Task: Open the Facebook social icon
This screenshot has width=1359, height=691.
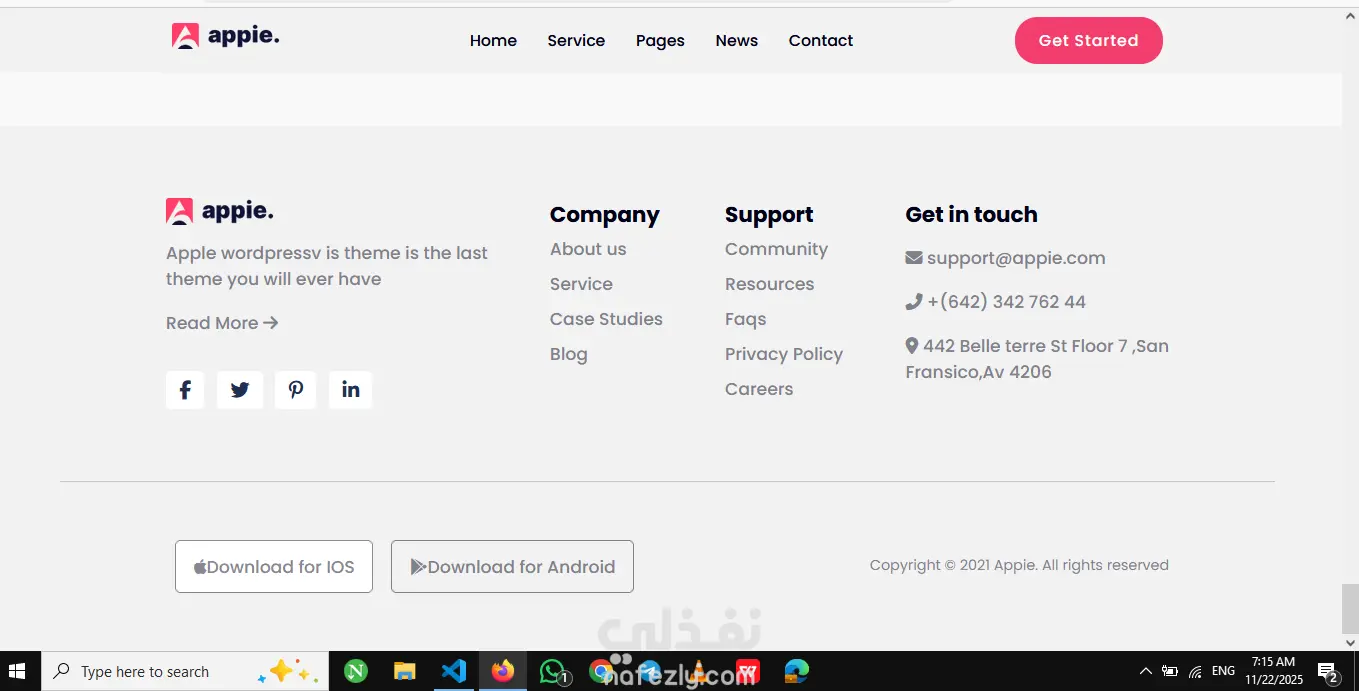Action: [x=185, y=390]
